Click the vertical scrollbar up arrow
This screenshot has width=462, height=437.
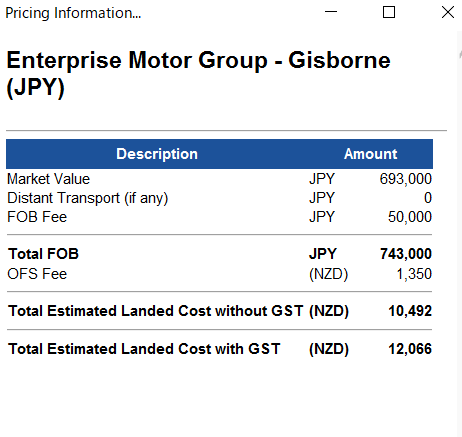[x=460, y=54]
